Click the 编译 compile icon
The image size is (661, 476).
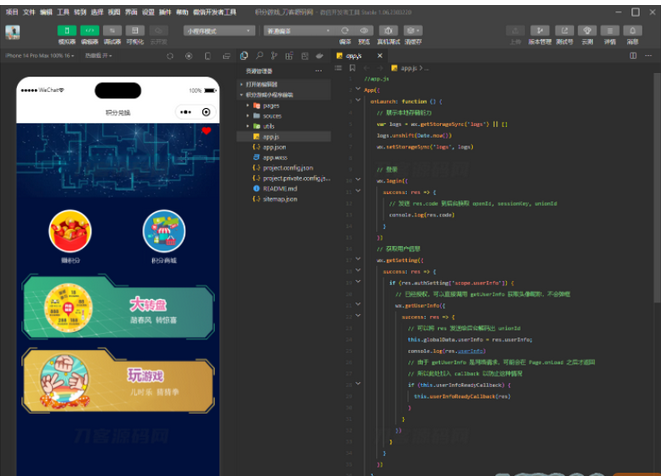[x=345, y=31]
